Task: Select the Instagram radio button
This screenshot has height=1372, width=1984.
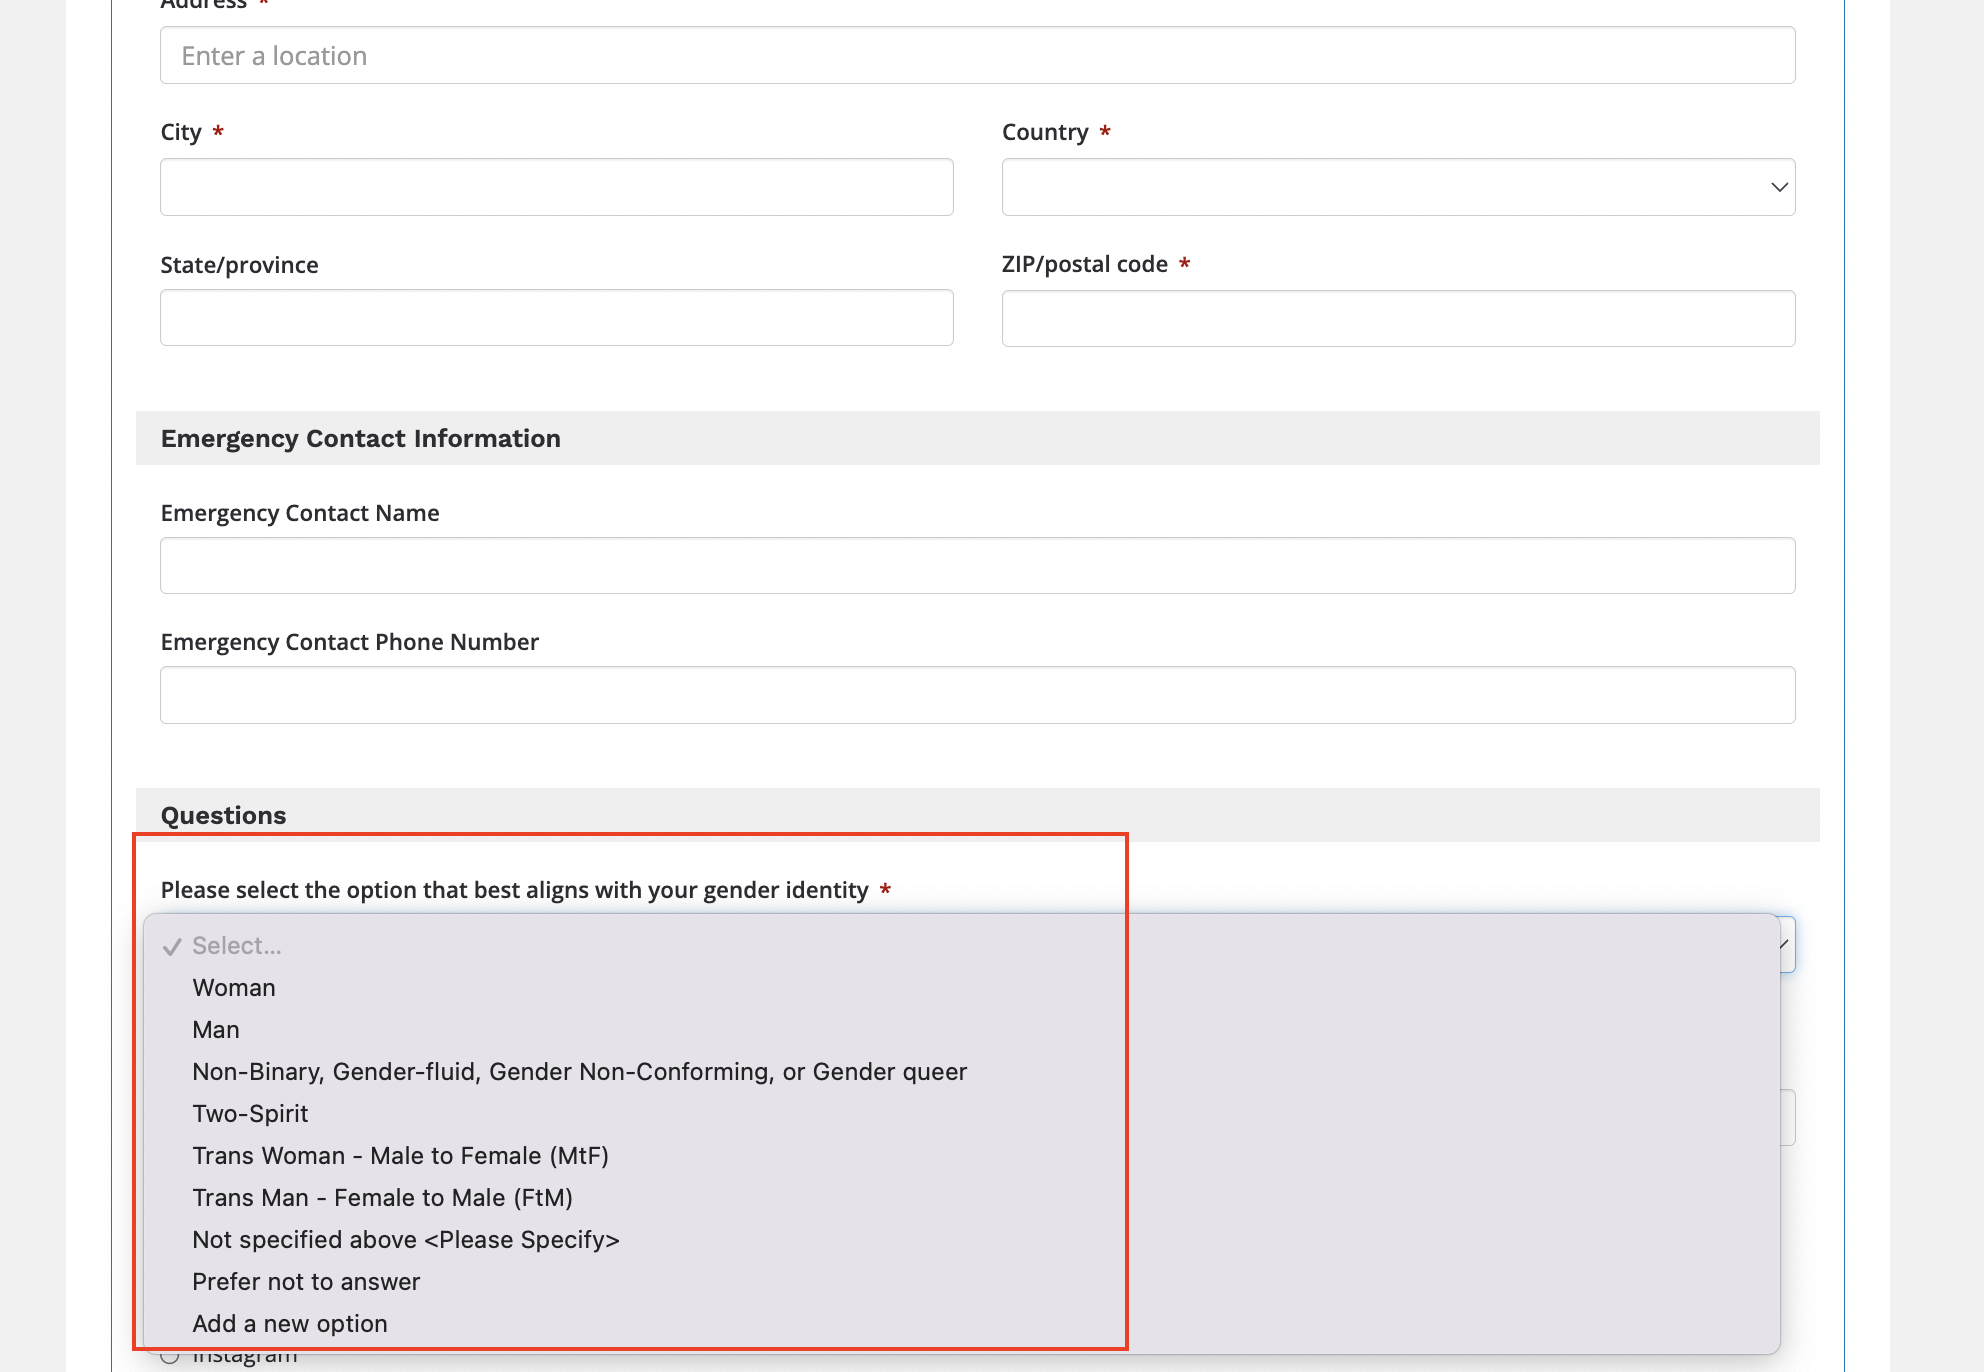Action: tap(170, 1358)
